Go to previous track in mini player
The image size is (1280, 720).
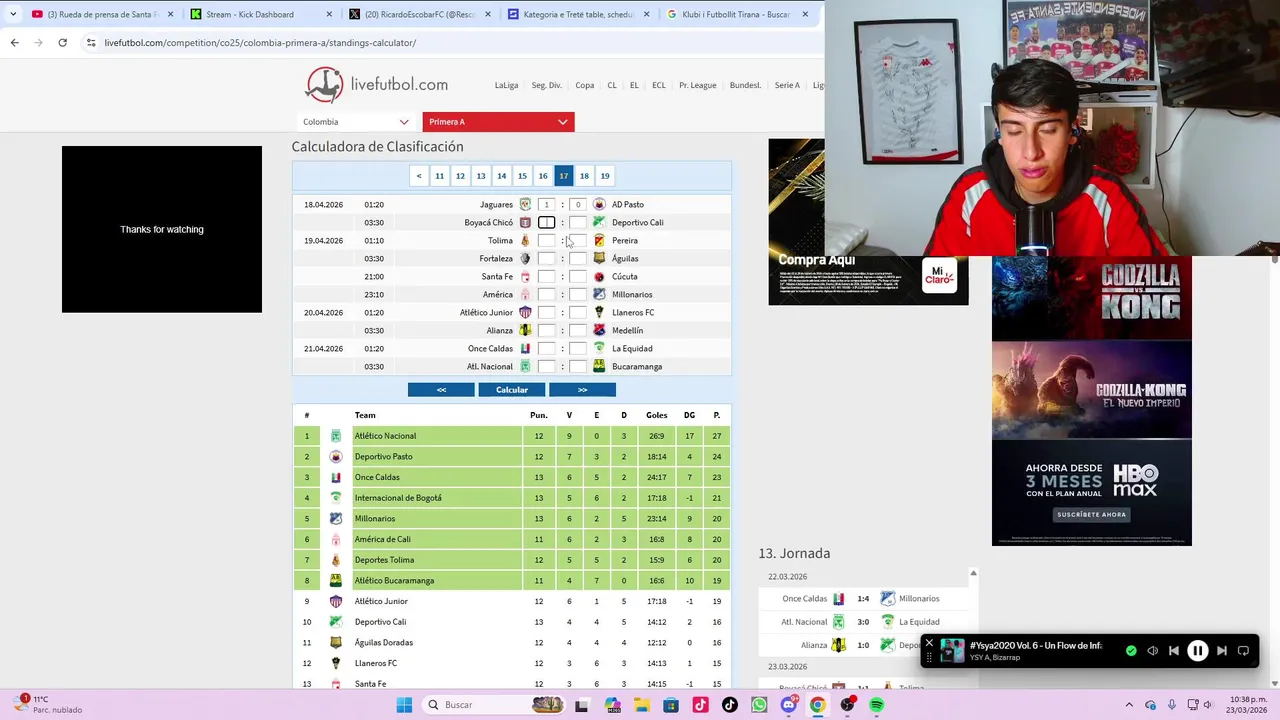(x=1174, y=651)
